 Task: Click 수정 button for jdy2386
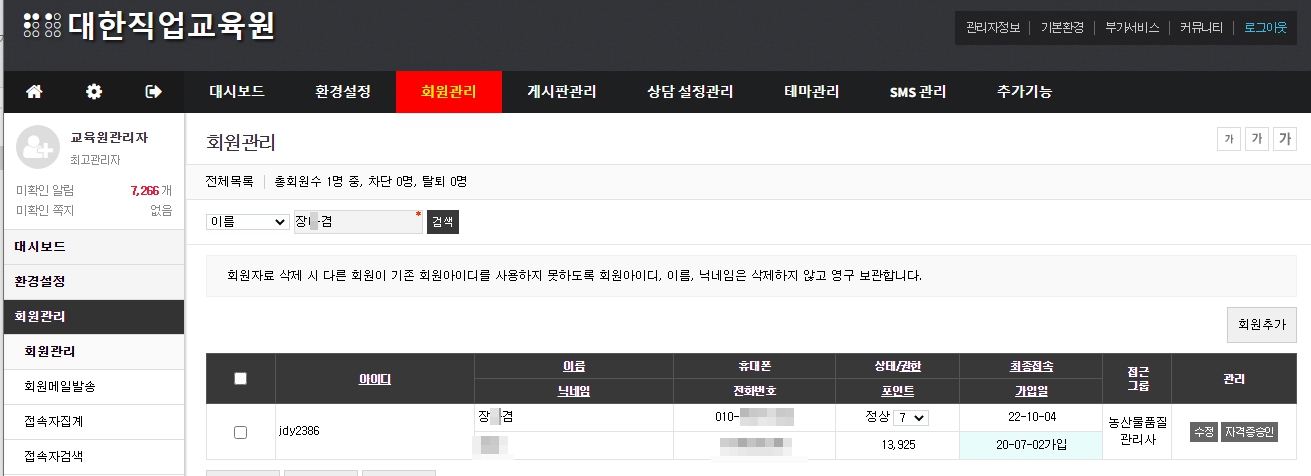[1203, 432]
